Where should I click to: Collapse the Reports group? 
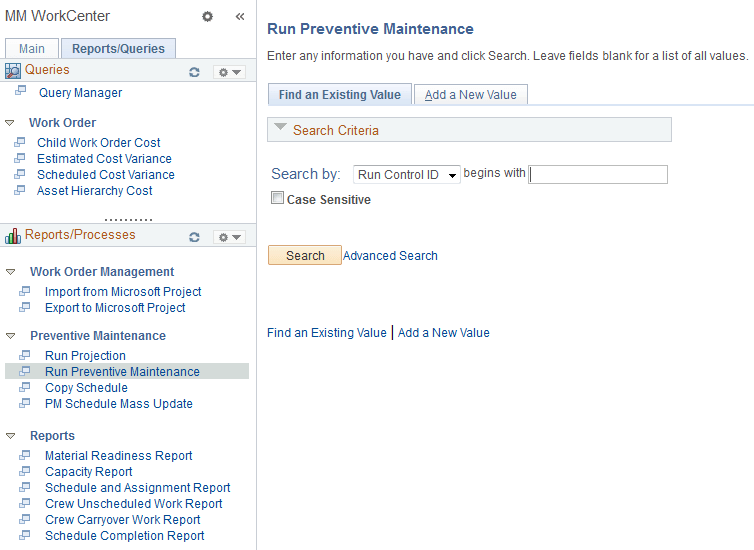(11, 436)
